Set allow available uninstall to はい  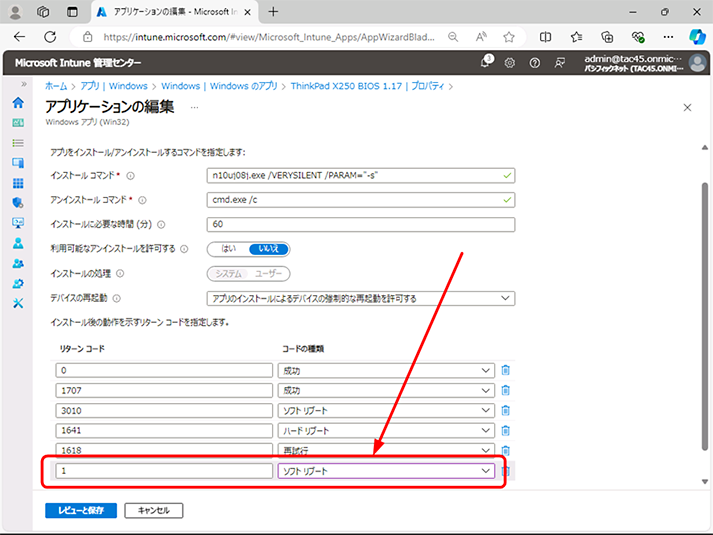228,249
